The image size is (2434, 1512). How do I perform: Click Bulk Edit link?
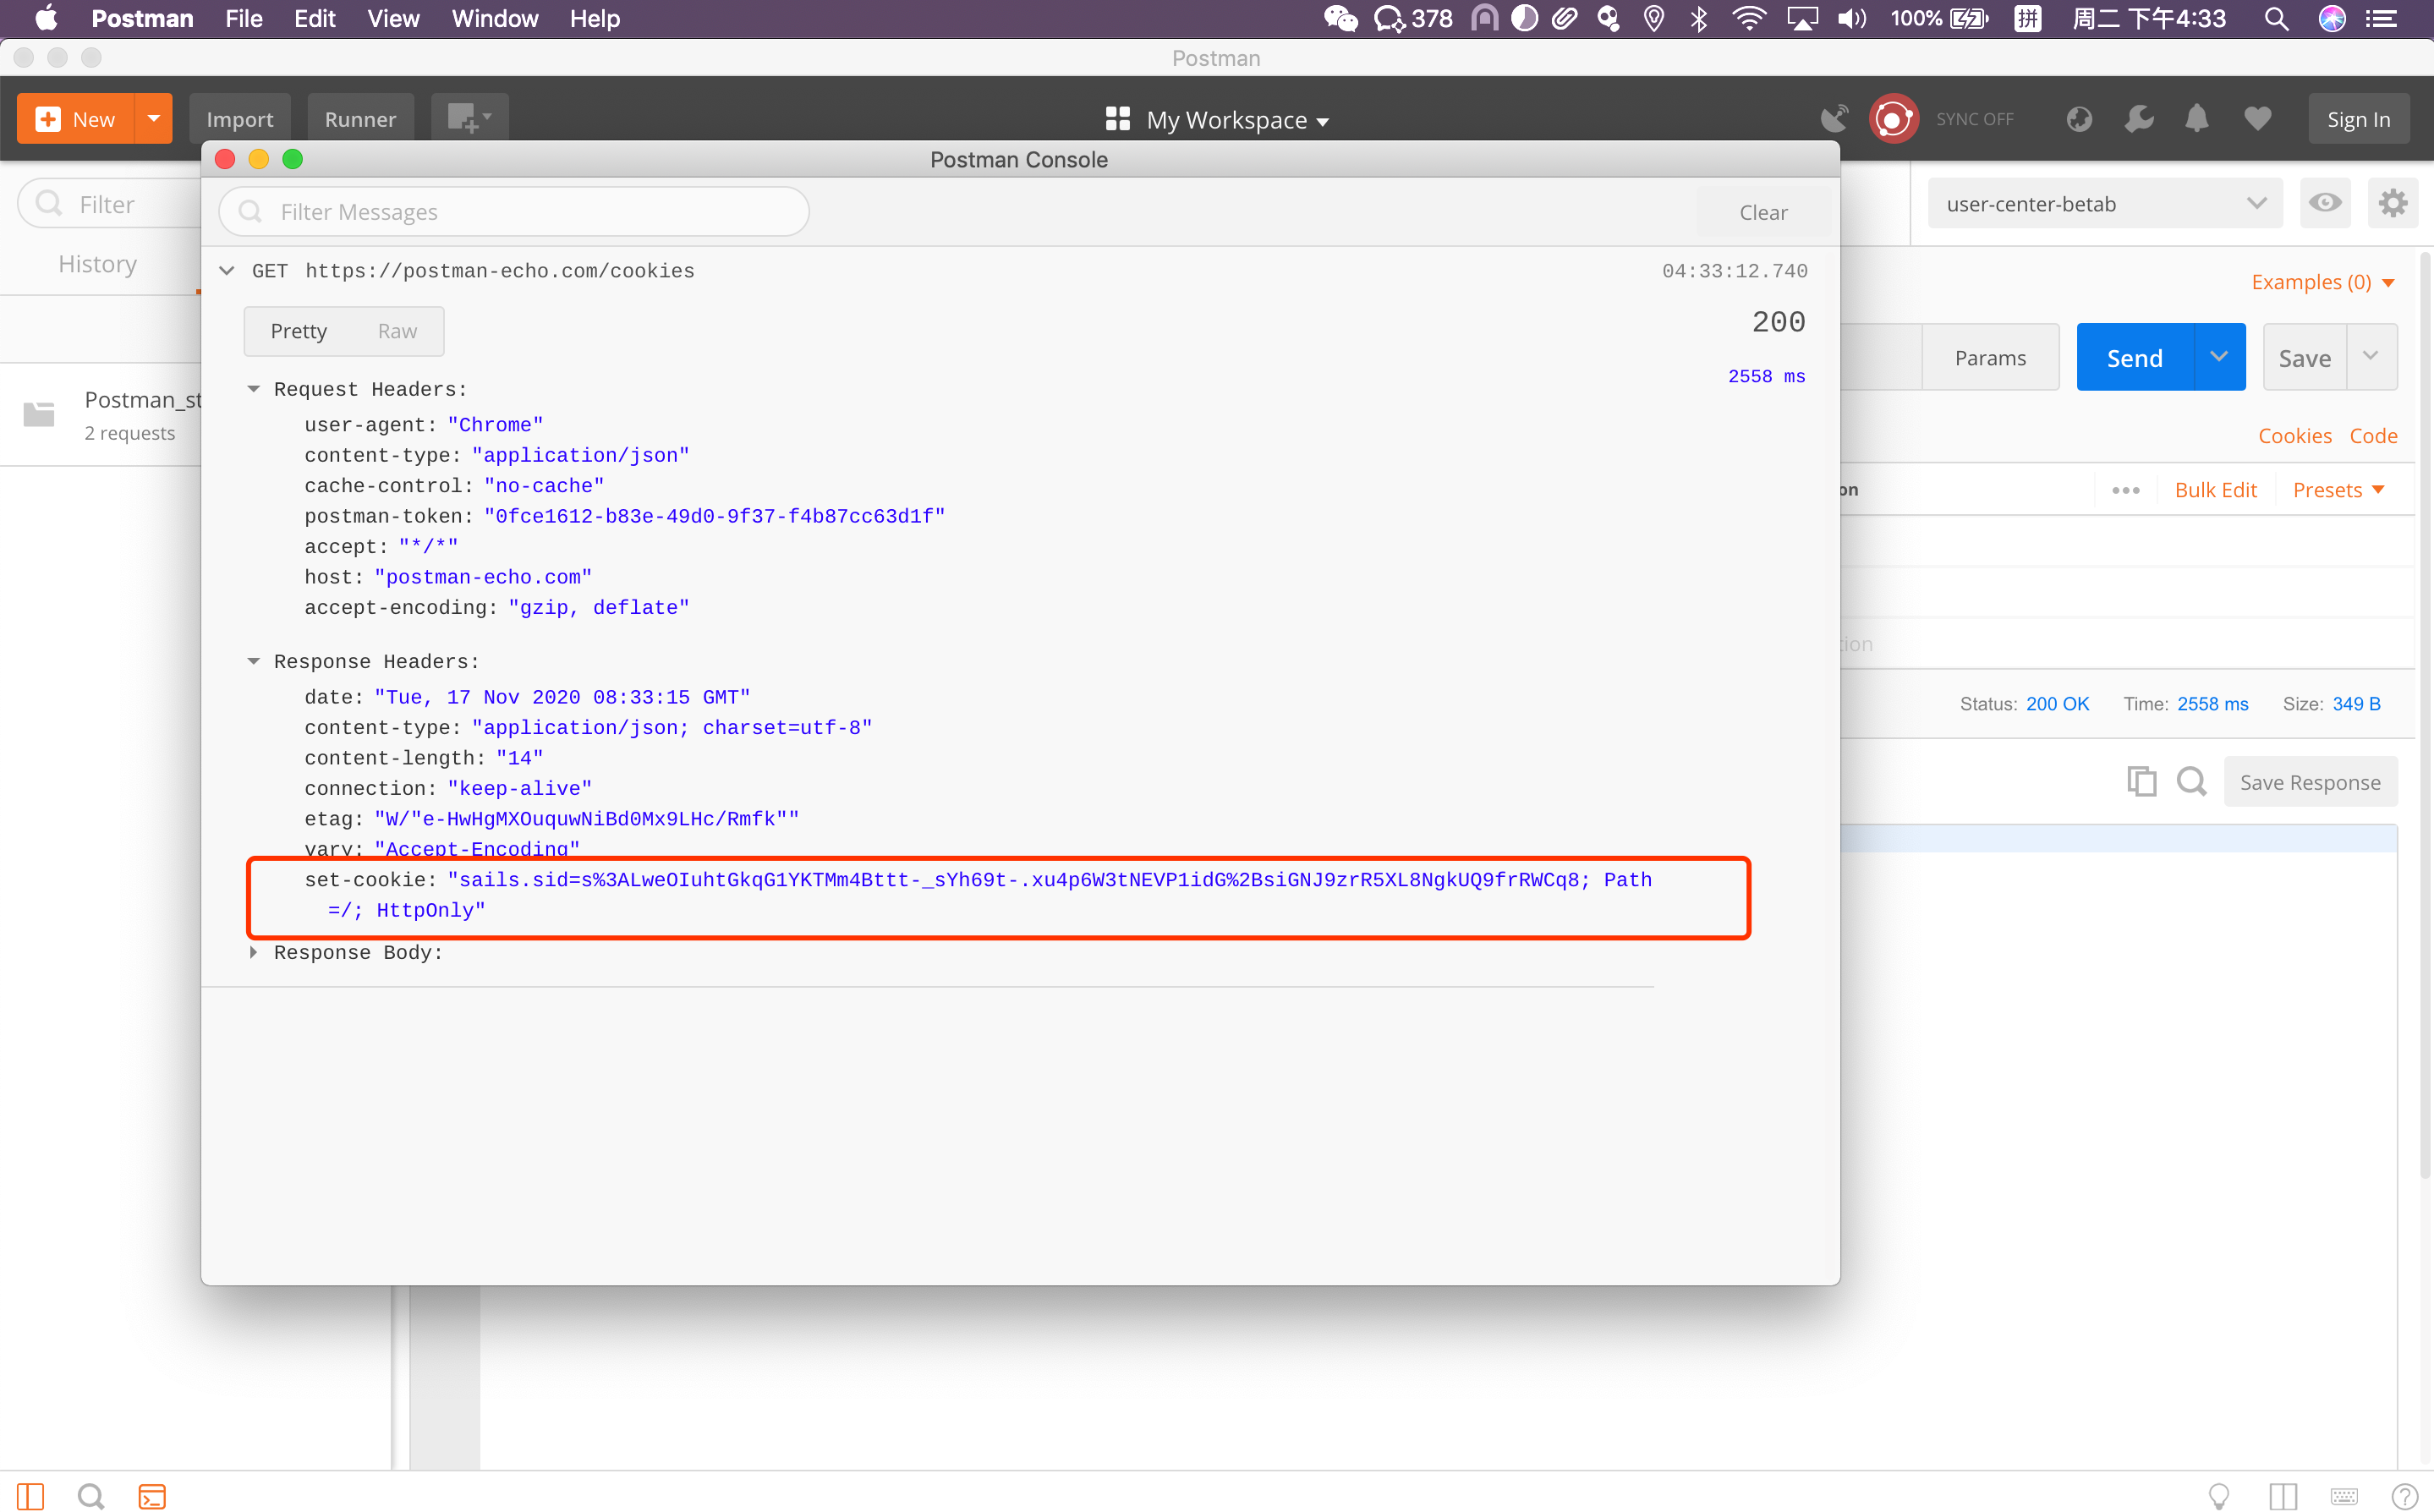2215,490
